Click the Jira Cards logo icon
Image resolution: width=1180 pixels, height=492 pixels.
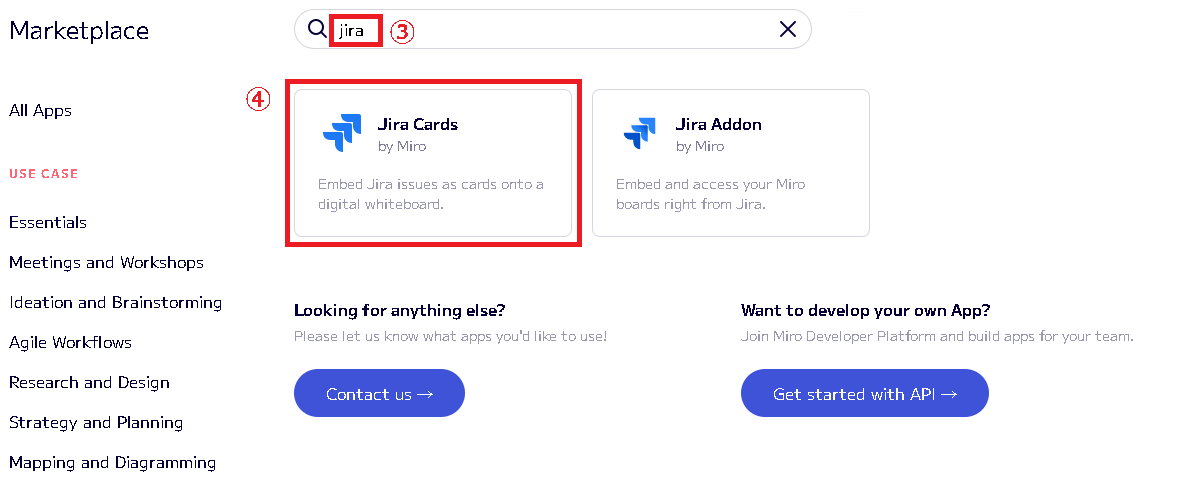click(x=342, y=134)
